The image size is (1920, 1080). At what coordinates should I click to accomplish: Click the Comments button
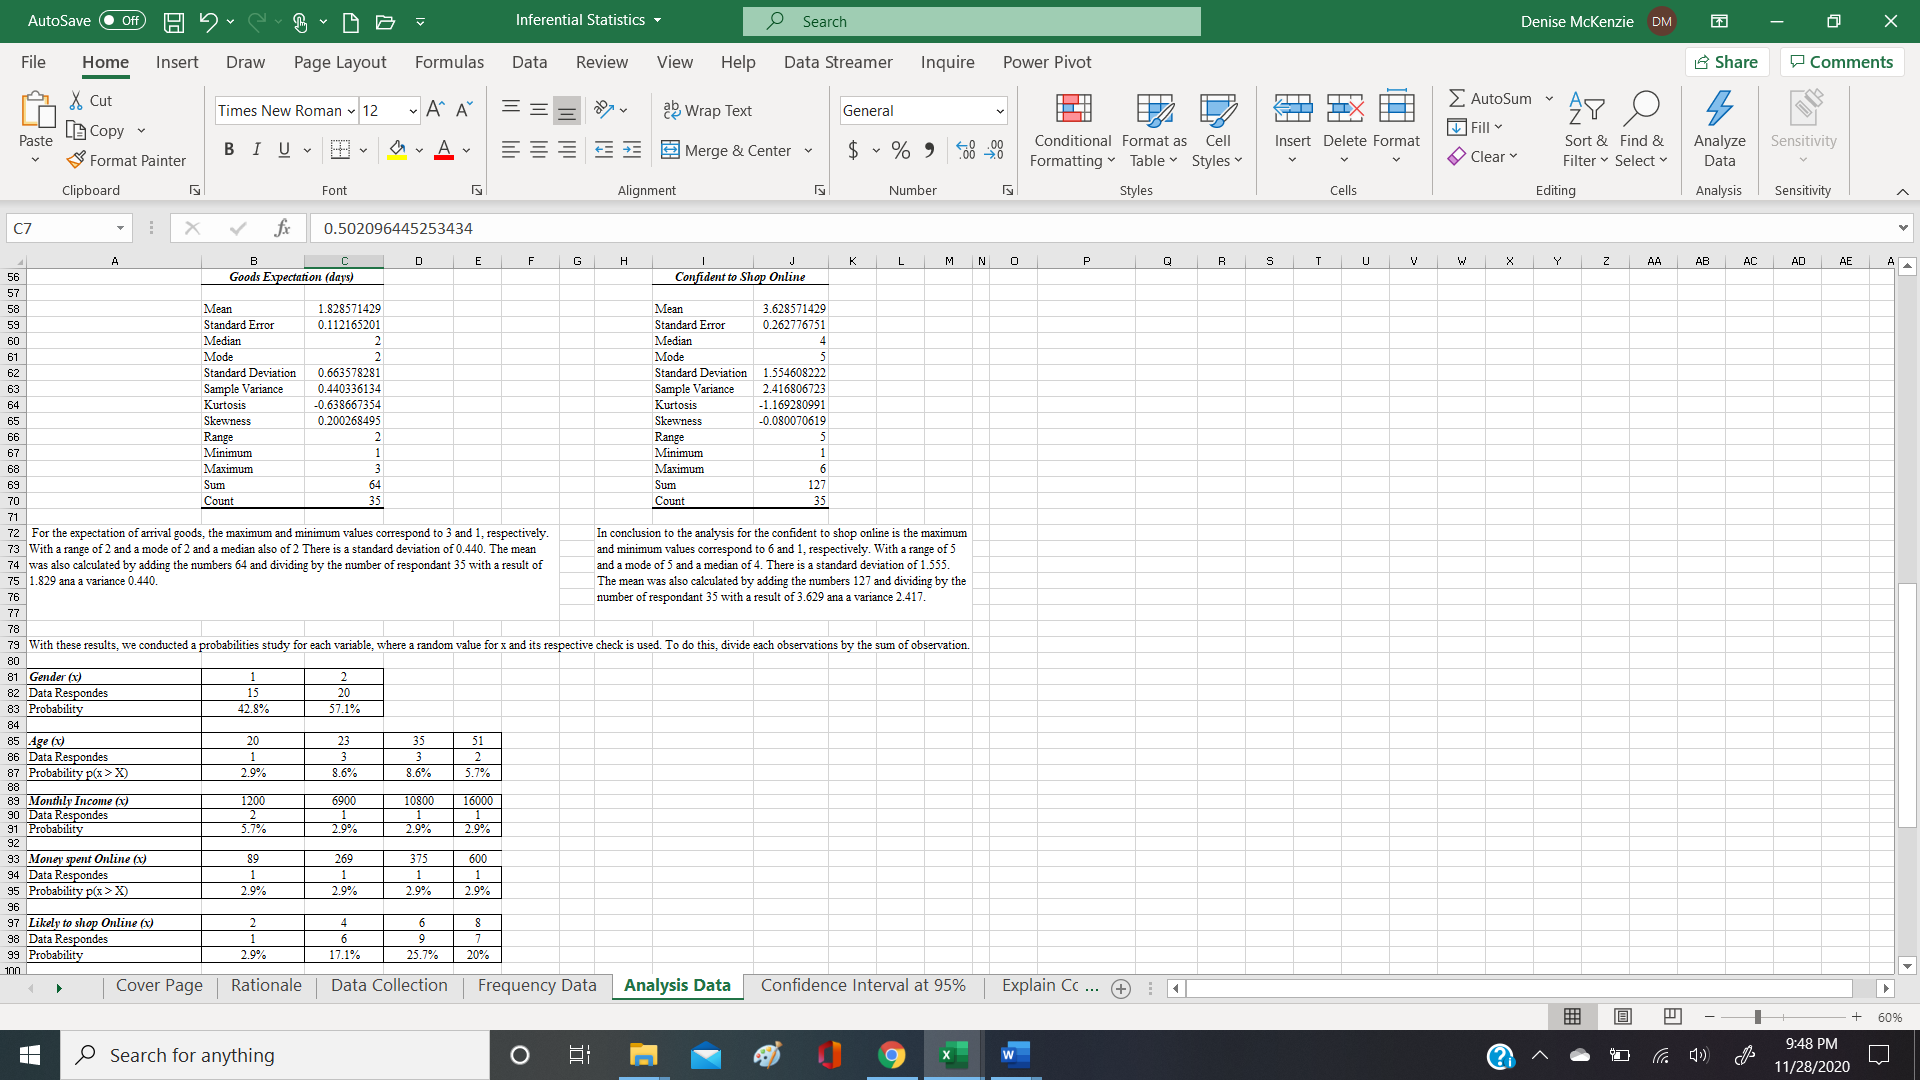click(x=1842, y=62)
